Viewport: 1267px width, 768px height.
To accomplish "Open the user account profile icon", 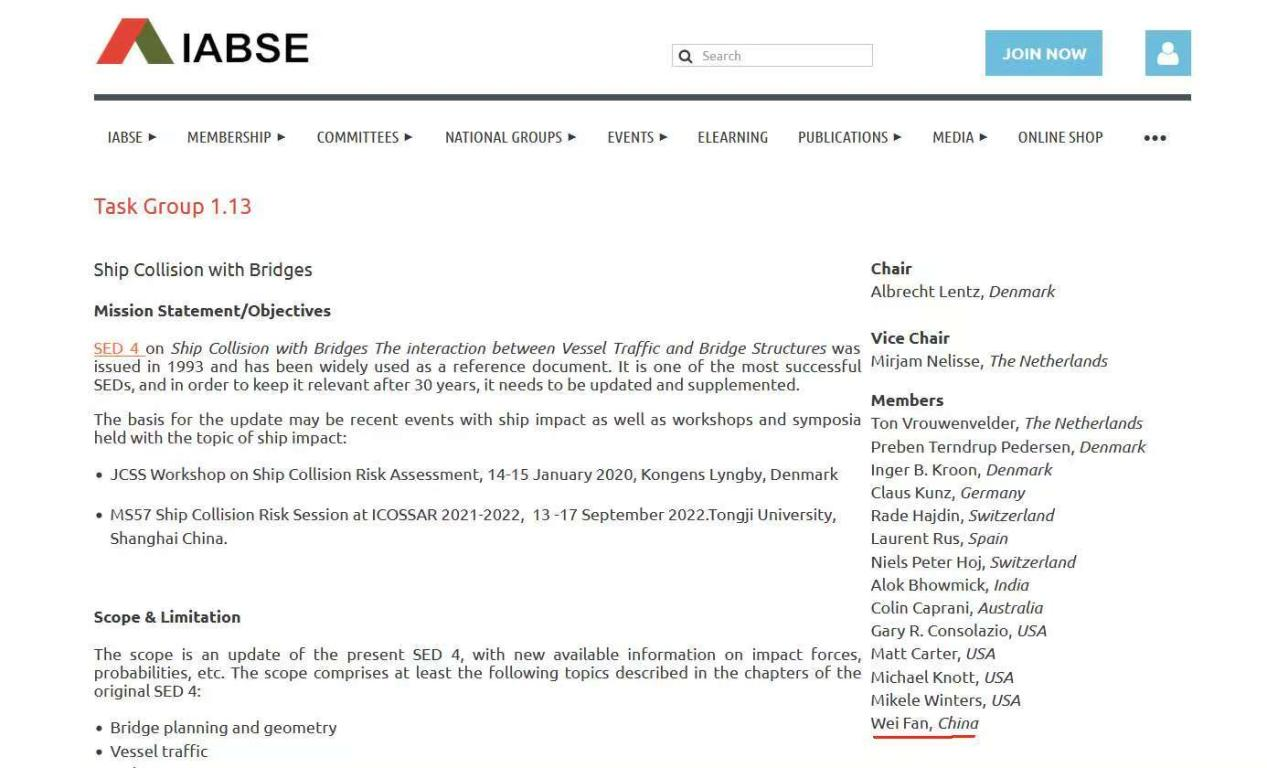I will (x=1167, y=53).
